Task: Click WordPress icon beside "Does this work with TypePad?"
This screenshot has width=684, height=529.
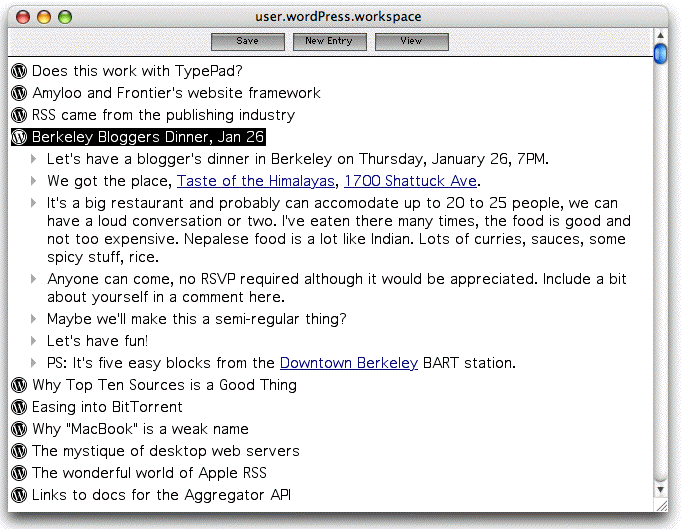Action: 19,71
